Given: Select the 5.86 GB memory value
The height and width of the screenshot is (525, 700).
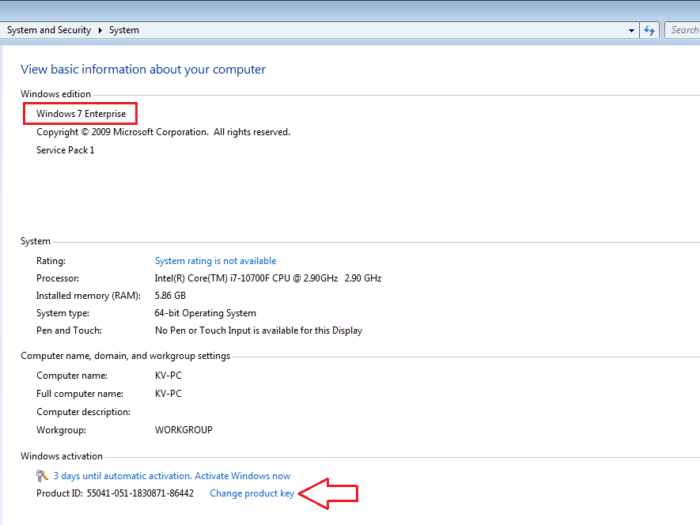Looking at the screenshot, I should 170,296.
